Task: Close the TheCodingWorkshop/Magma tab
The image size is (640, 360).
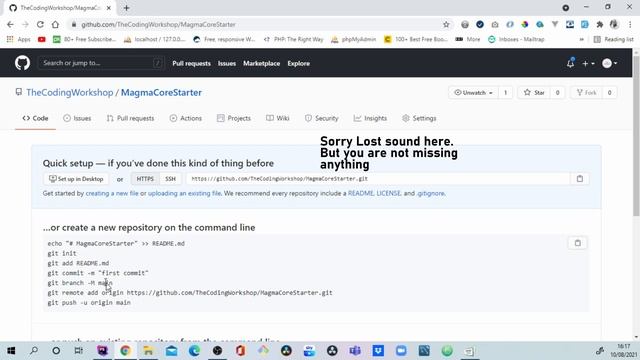Action: coord(109,8)
